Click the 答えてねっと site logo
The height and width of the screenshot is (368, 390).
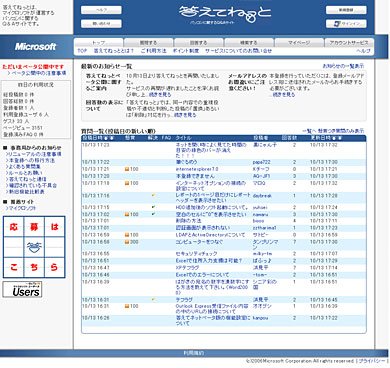coord(225,14)
